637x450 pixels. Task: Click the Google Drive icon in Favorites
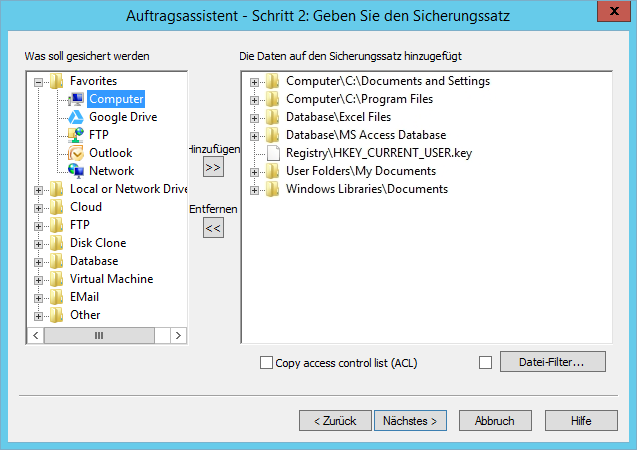coord(76,117)
